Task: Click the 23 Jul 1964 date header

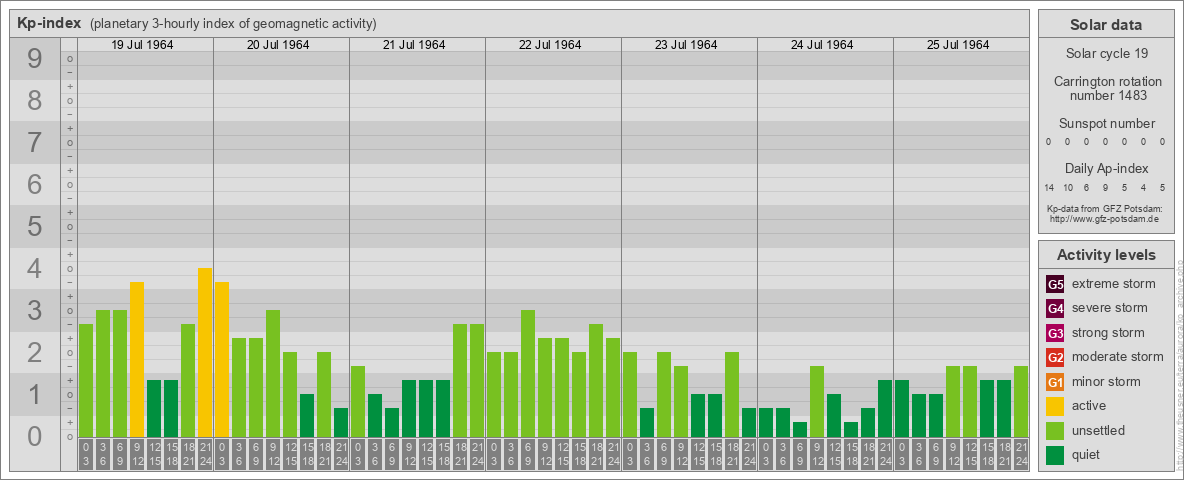Action: [x=686, y=45]
